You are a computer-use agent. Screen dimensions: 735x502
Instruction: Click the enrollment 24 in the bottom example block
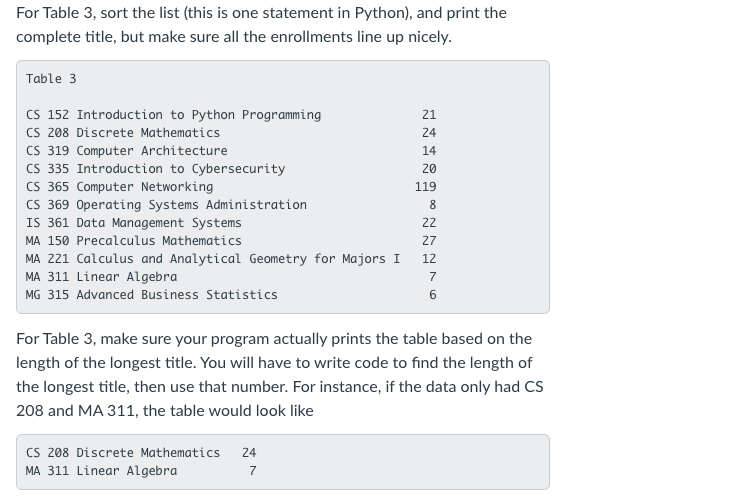point(249,453)
